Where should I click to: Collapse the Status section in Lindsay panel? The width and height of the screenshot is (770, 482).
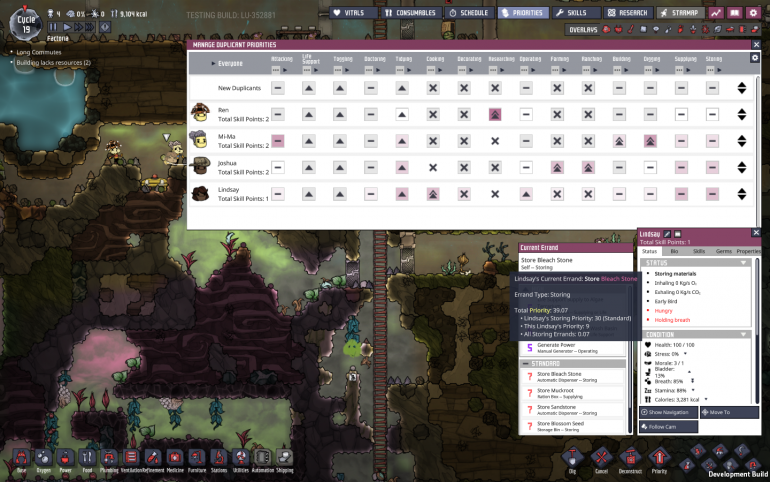coord(743,263)
